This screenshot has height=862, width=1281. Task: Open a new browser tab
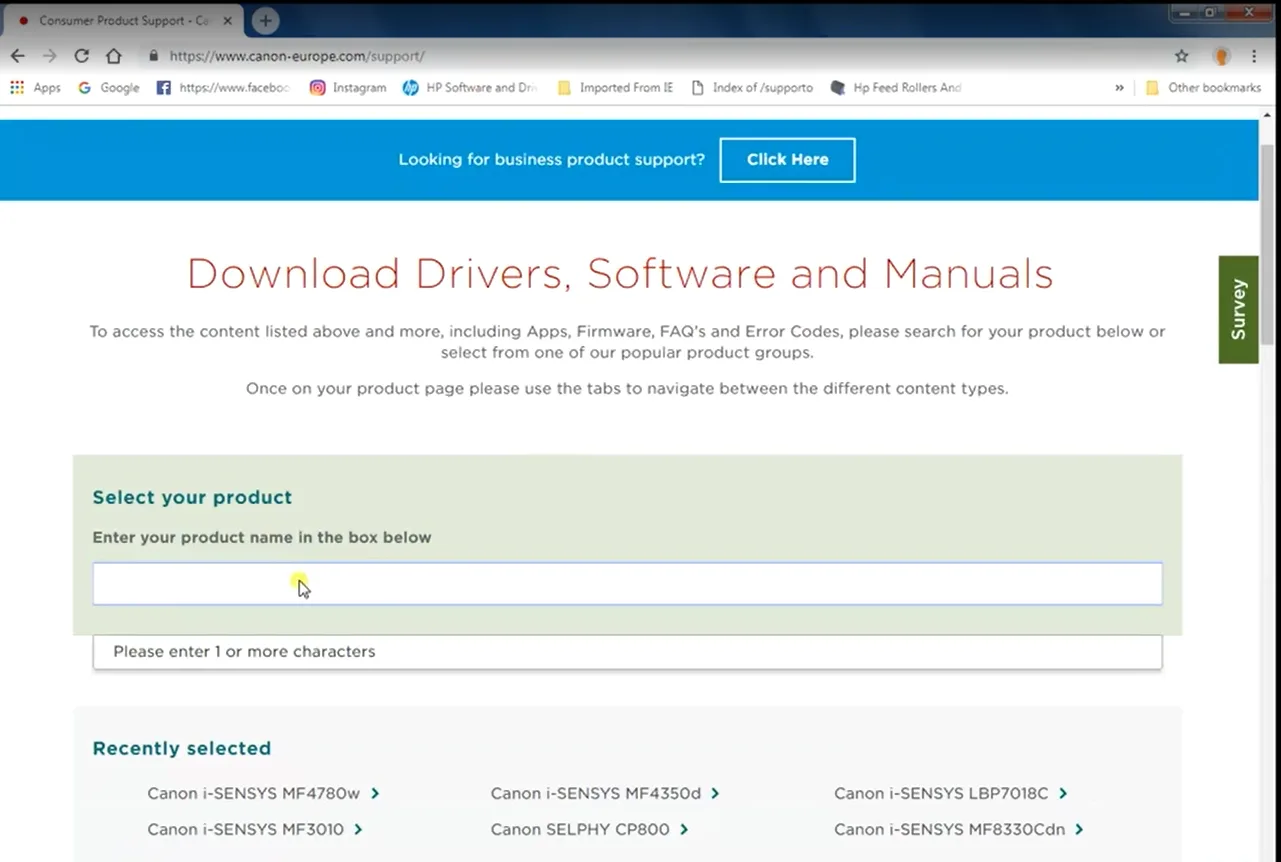pos(265,20)
